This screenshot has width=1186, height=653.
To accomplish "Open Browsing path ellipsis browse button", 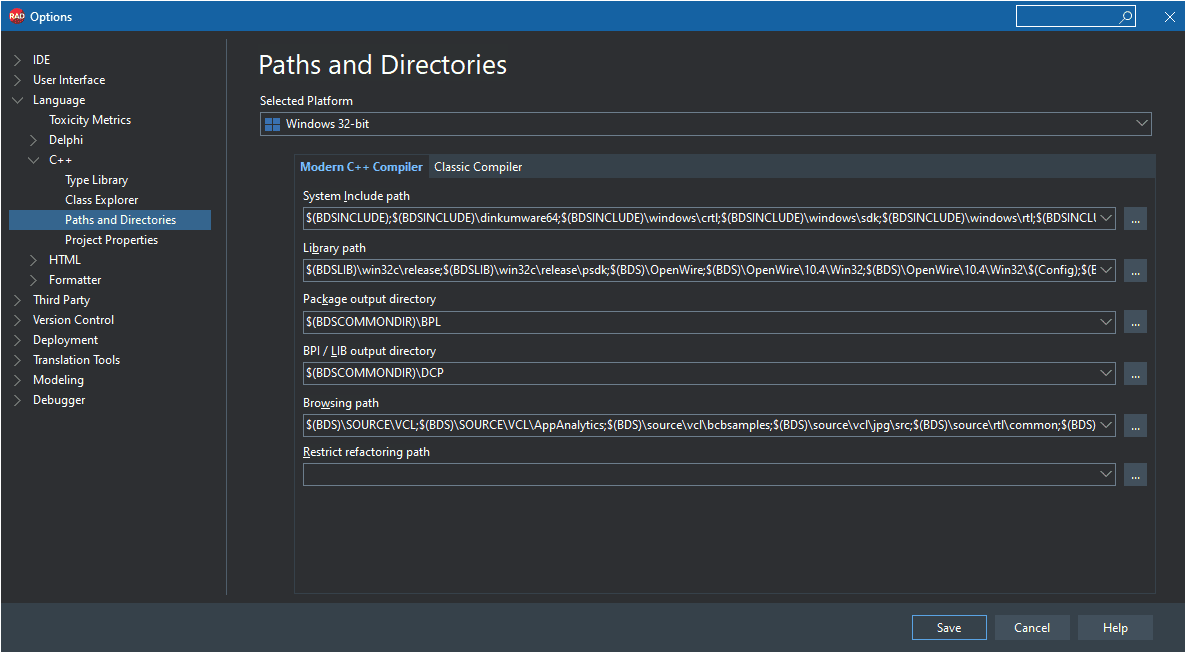I will coord(1135,425).
